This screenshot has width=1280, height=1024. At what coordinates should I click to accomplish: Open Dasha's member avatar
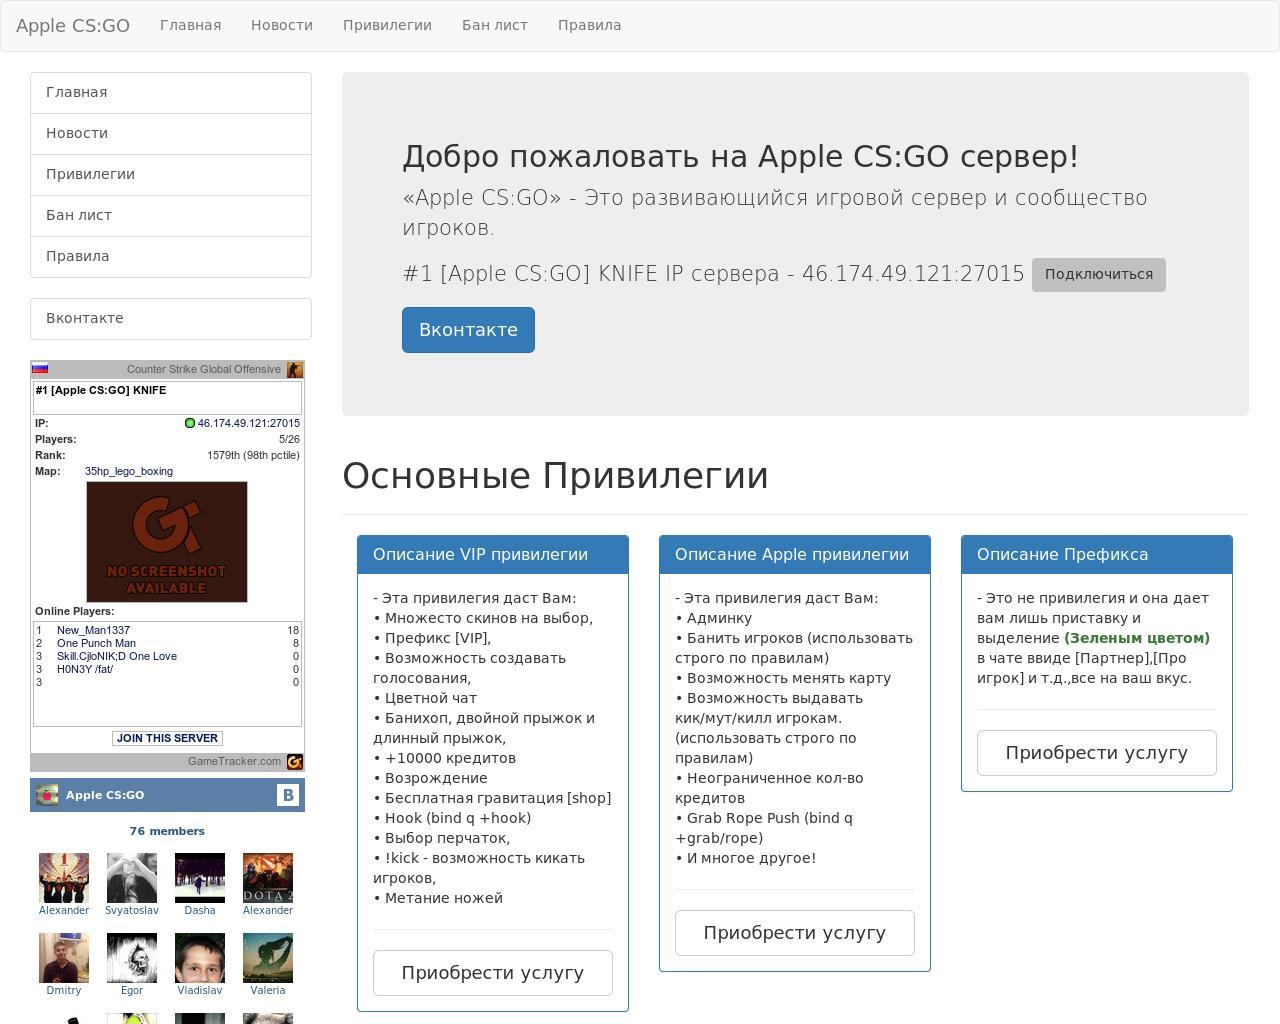click(x=200, y=878)
